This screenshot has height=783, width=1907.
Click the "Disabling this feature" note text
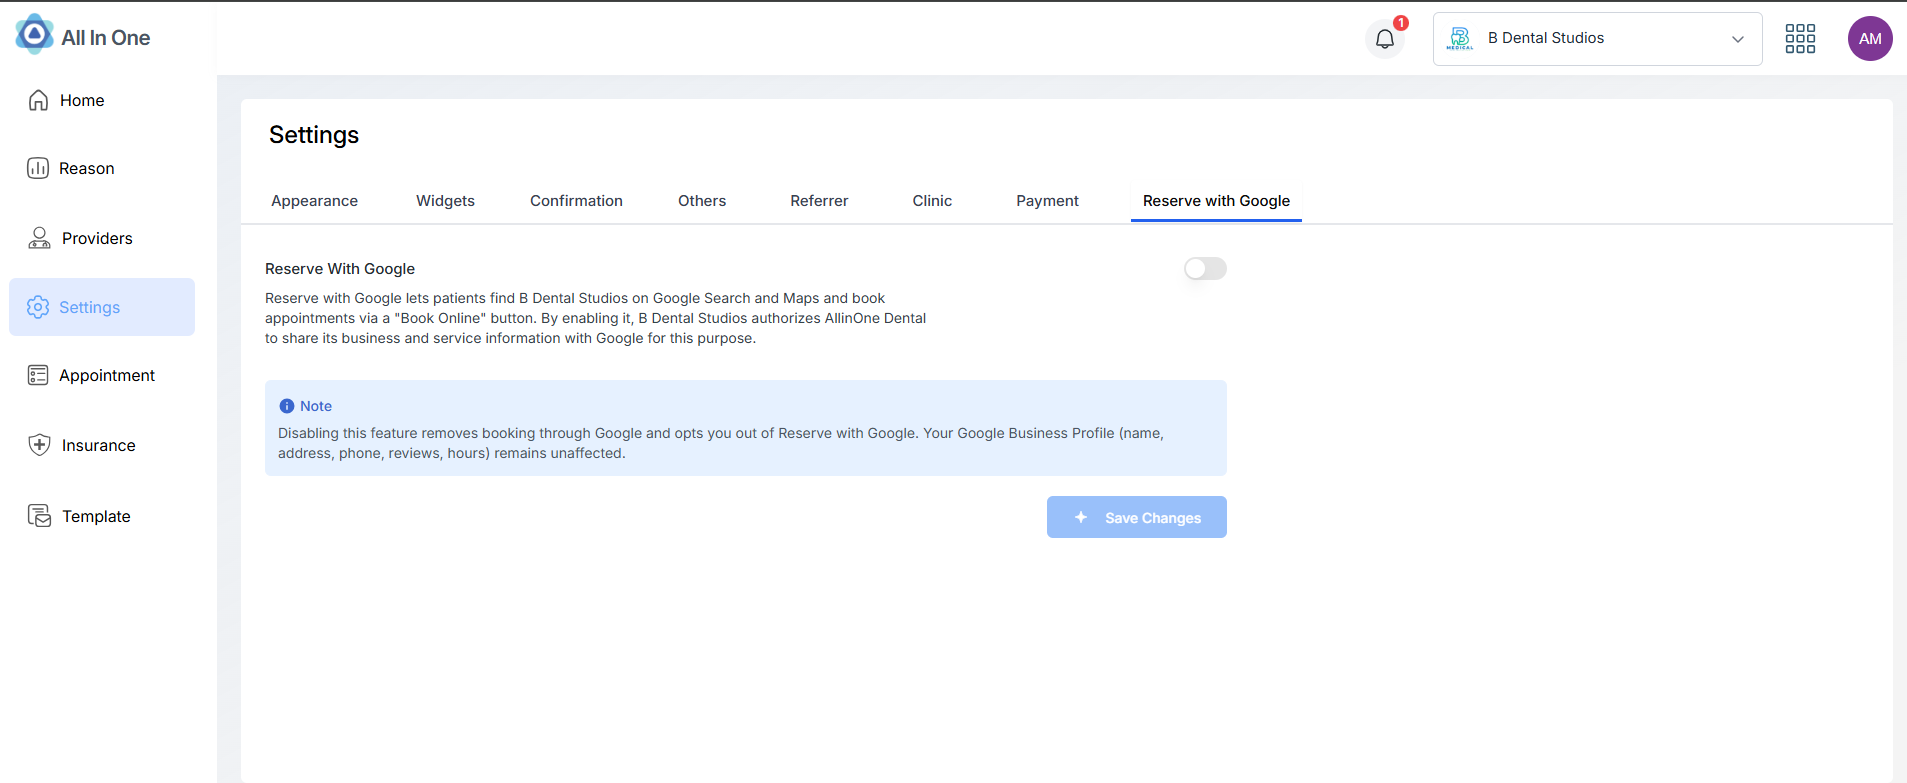pos(721,443)
